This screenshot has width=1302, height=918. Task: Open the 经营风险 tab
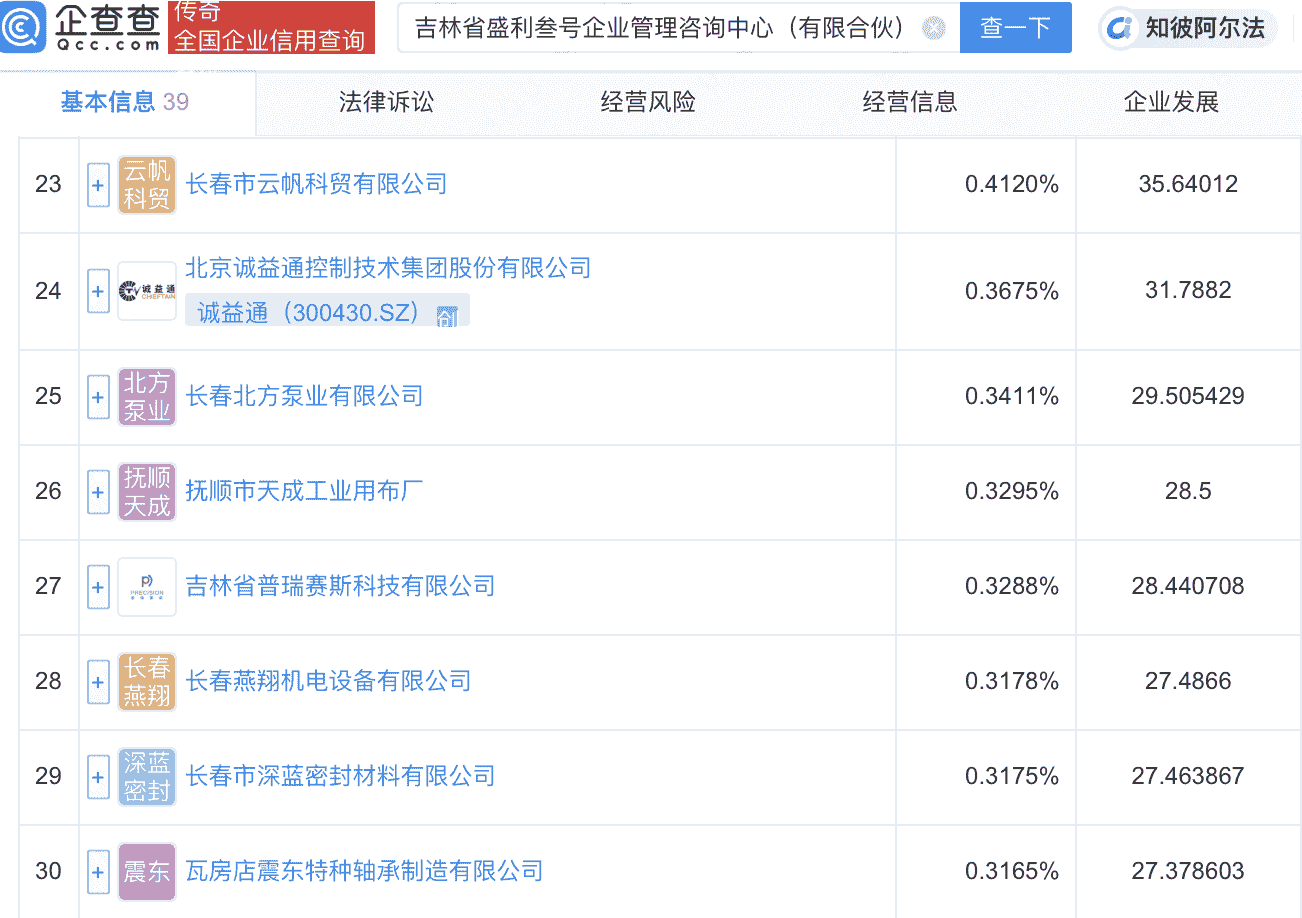(648, 102)
